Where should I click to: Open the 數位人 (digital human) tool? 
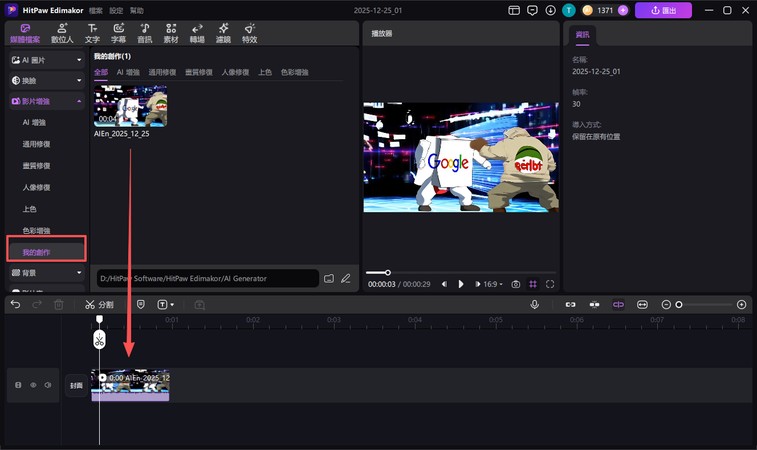[x=63, y=33]
